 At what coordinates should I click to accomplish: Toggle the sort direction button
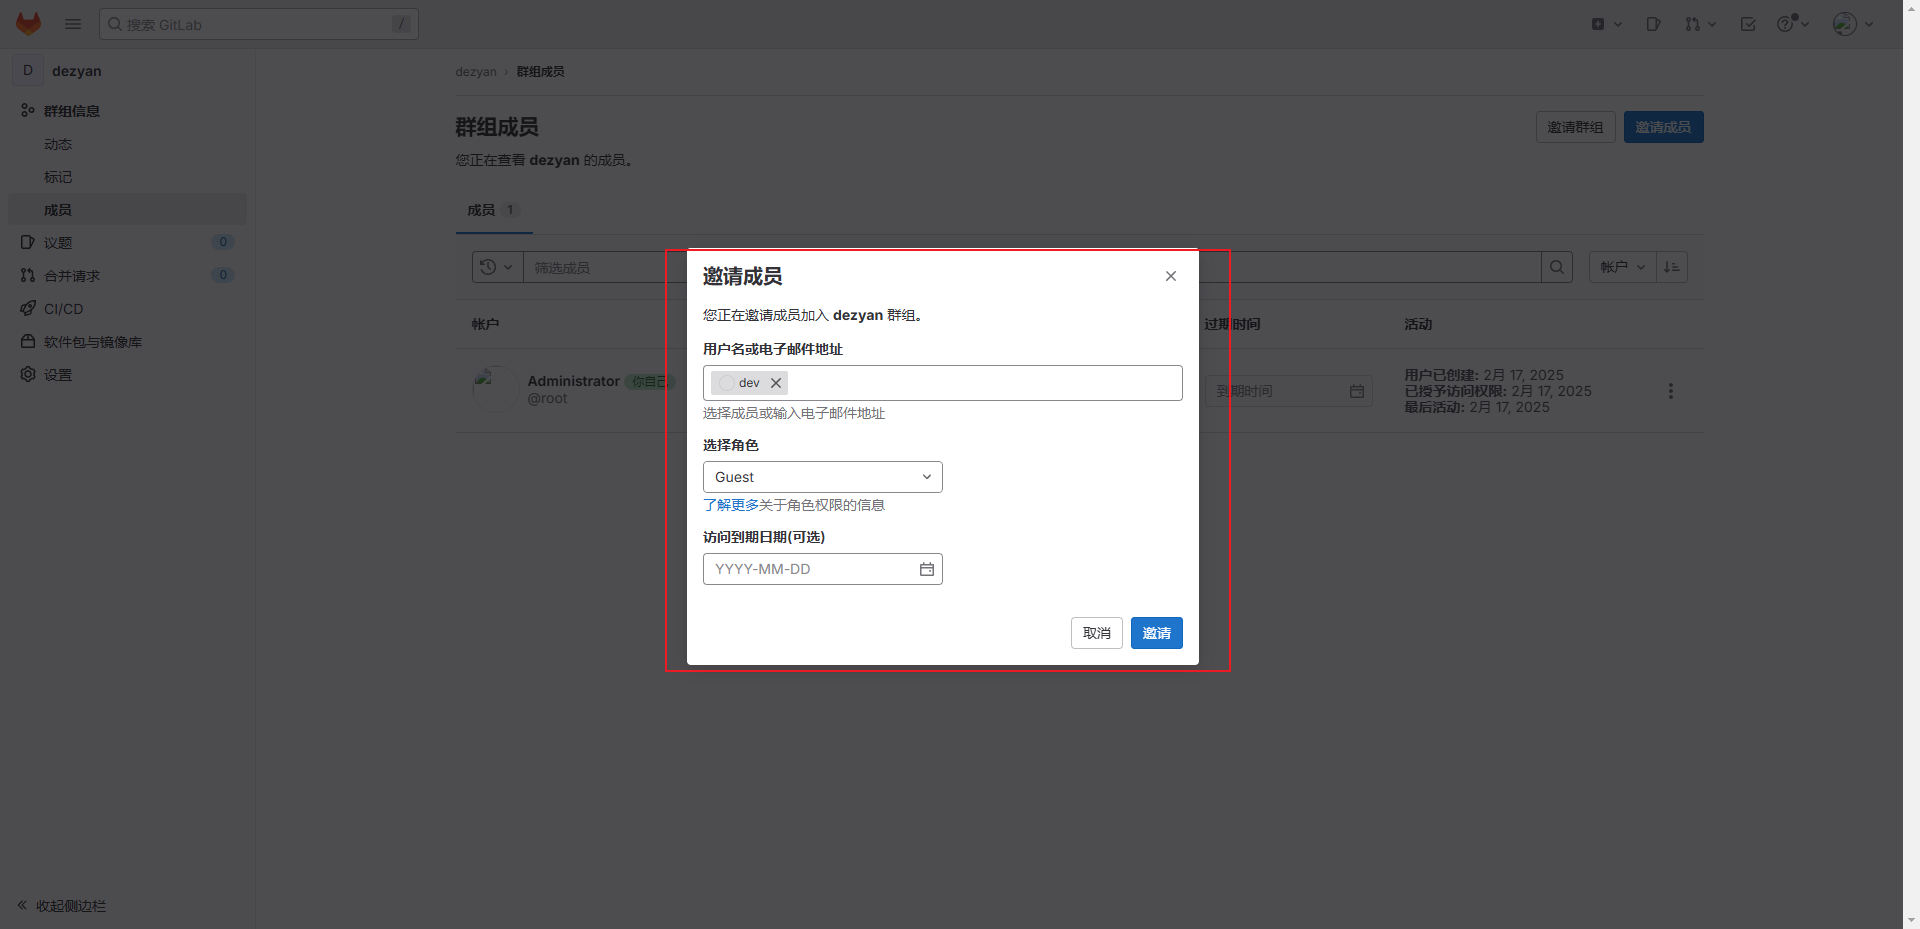point(1672,267)
